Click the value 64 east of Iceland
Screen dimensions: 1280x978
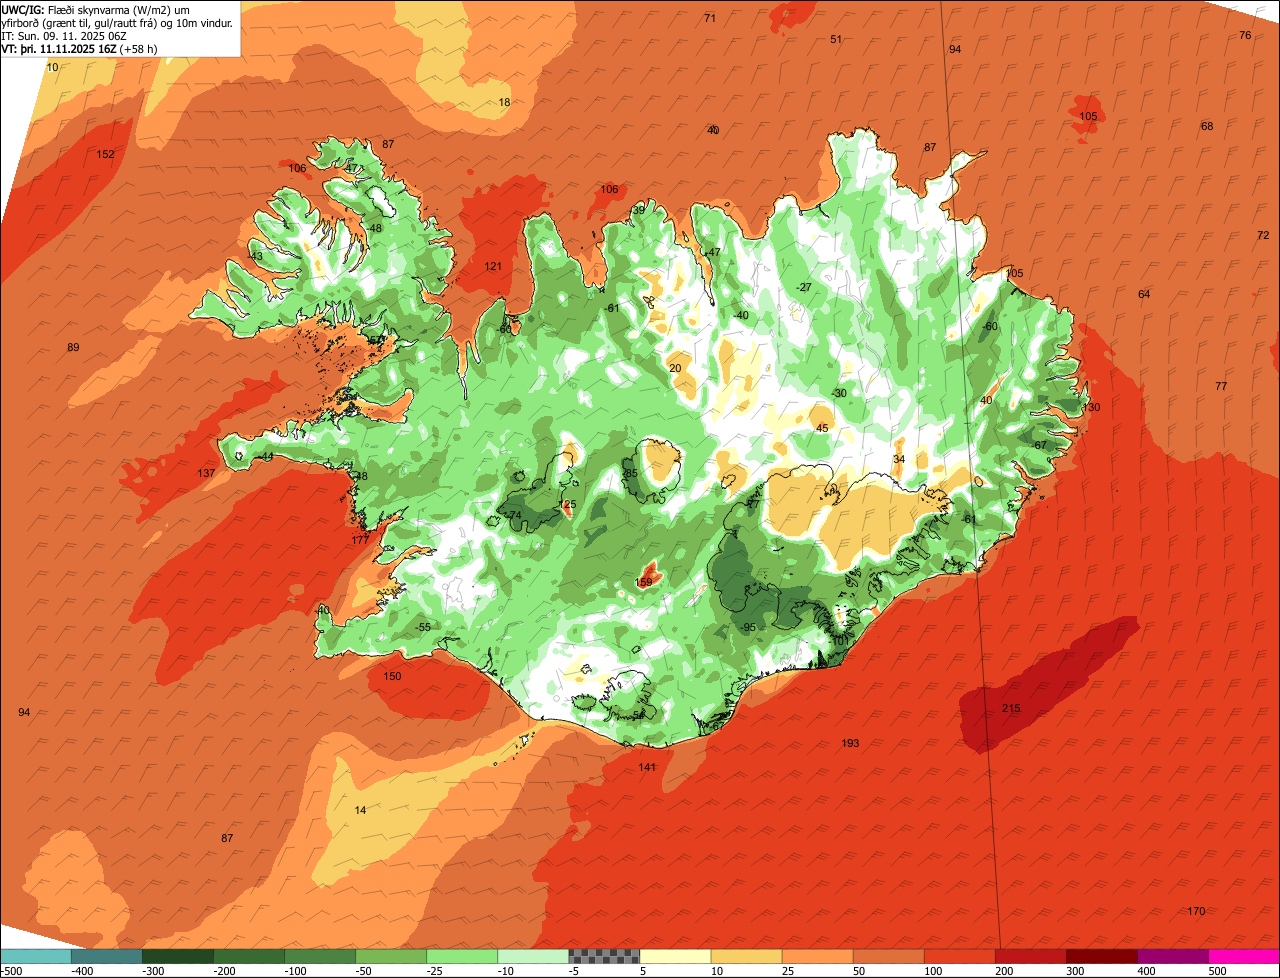1144,294
